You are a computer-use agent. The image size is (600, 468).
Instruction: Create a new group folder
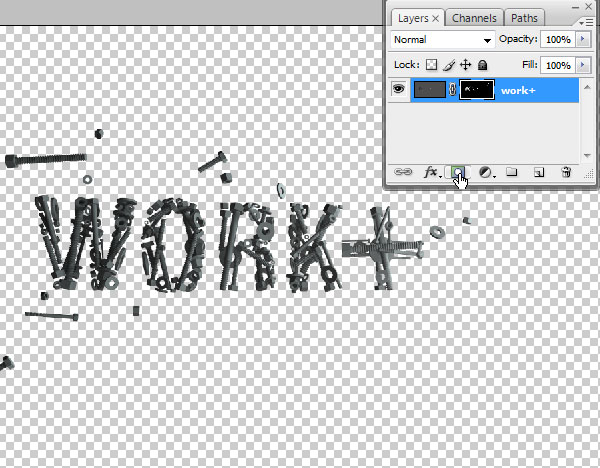click(512, 172)
